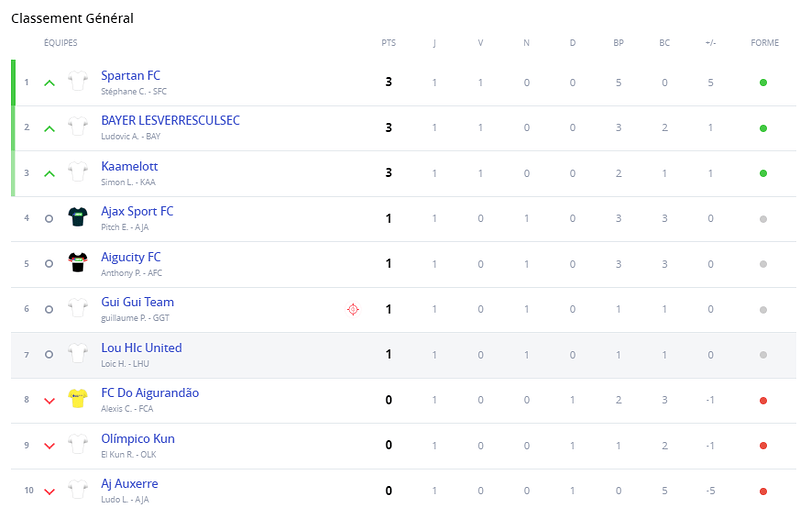This screenshot has height=518, width=800.
Task: Click the grey form dot for Lou Hlc United
Action: [x=763, y=355]
